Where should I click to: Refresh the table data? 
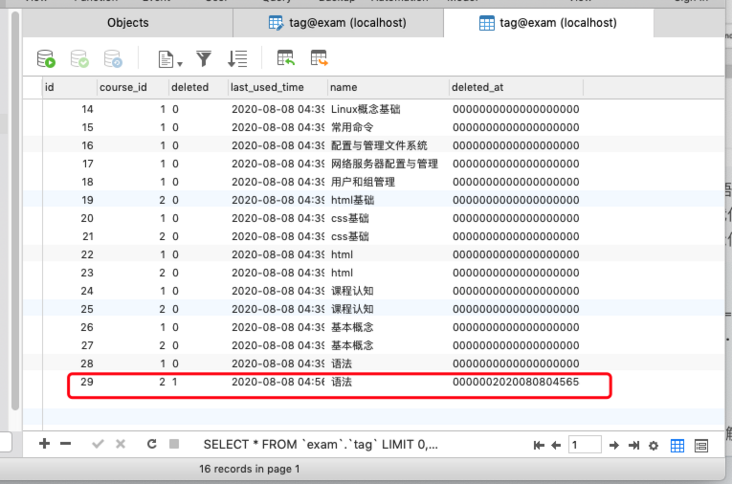point(152,444)
